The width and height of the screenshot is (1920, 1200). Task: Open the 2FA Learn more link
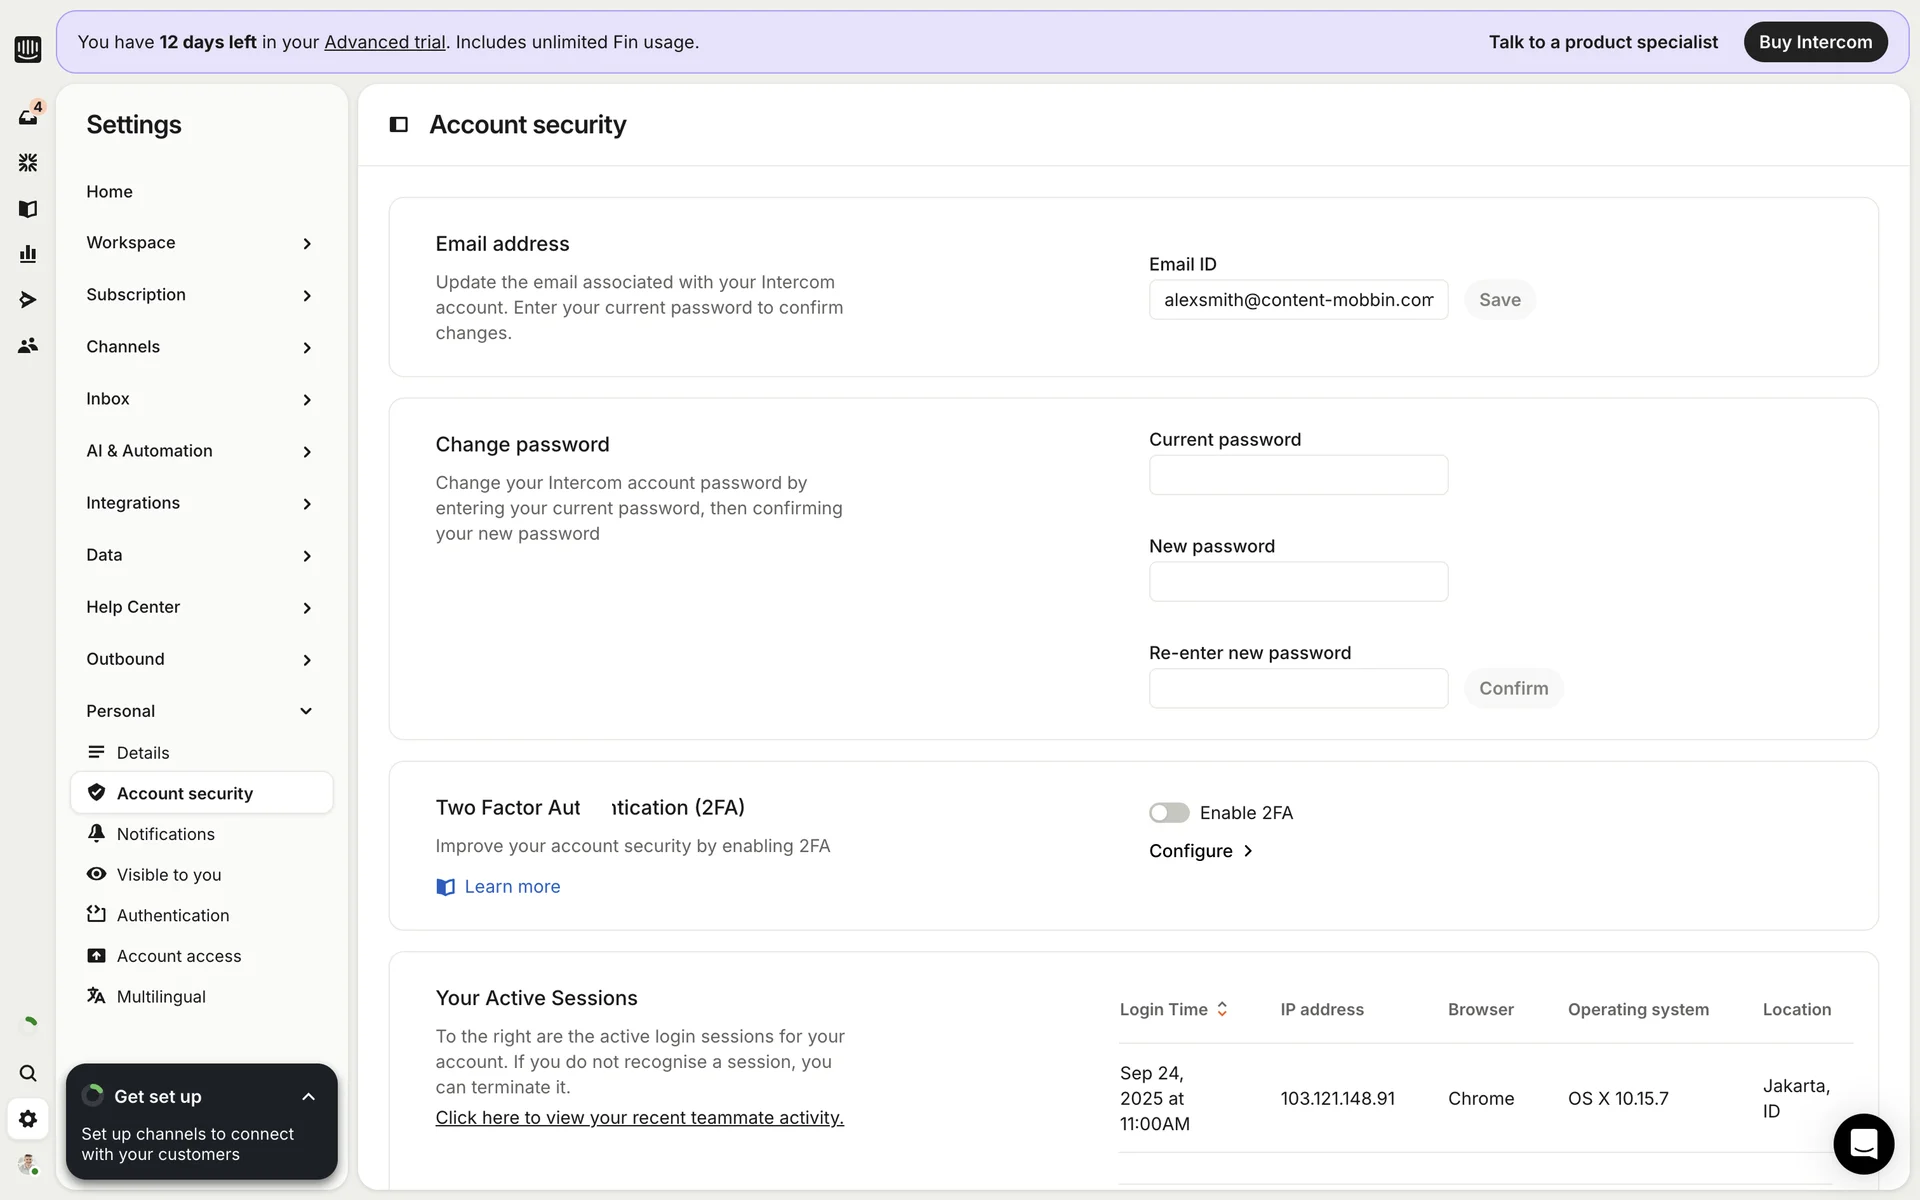(x=511, y=887)
